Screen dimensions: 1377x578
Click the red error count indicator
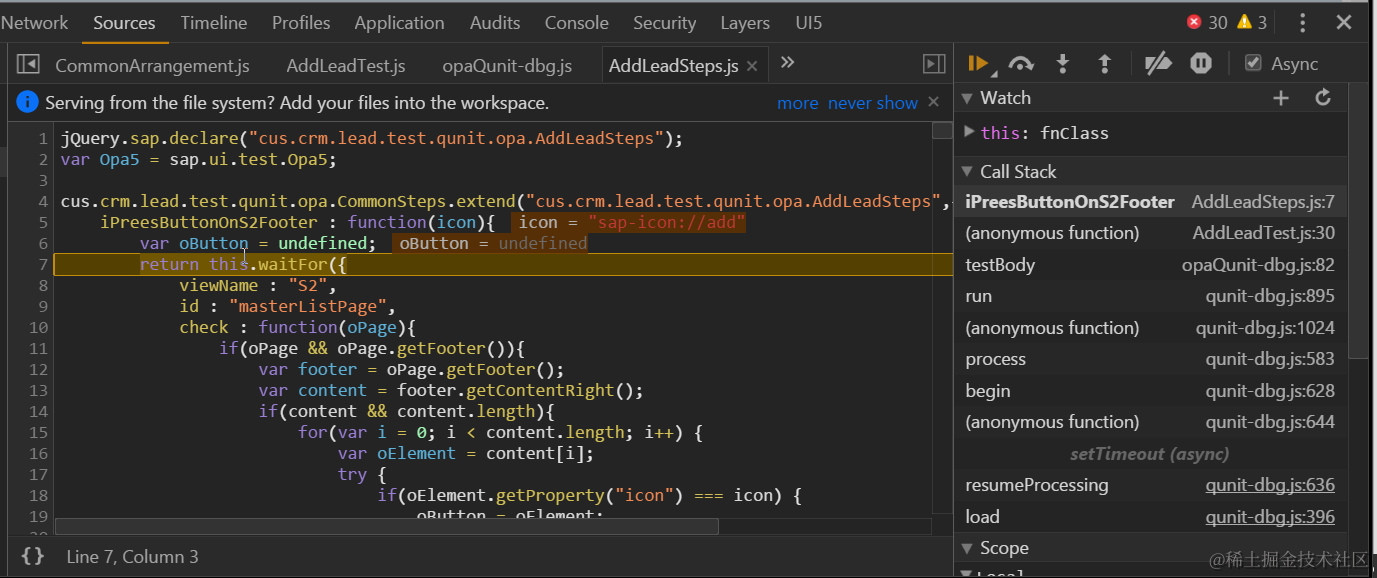(1207, 22)
